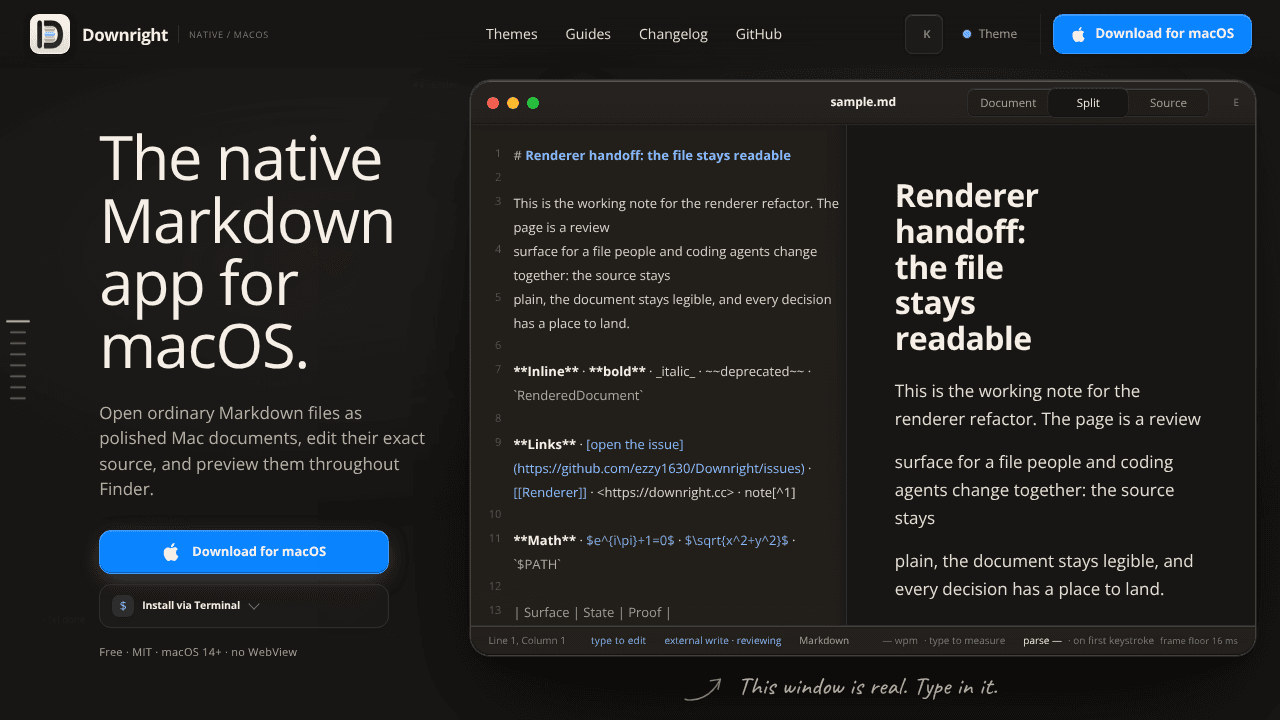
Task: Click the Downright logo icon
Action: pos(50,34)
